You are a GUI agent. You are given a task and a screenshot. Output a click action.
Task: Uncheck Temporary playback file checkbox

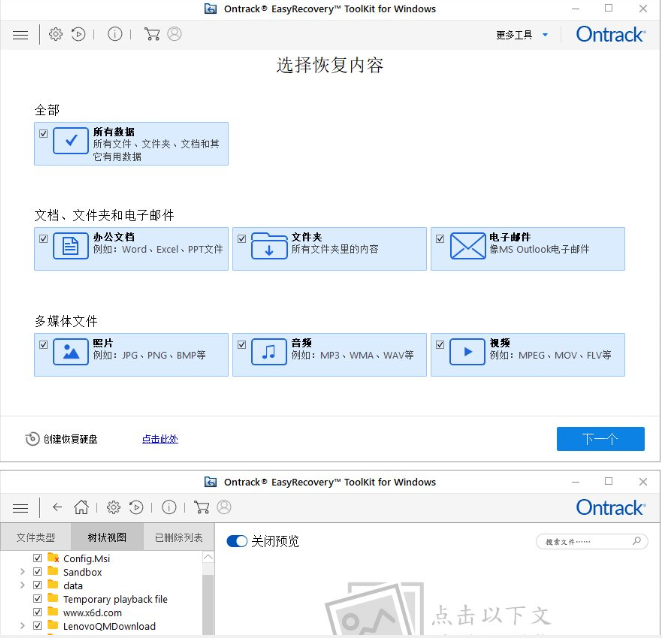[x=38, y=599]
